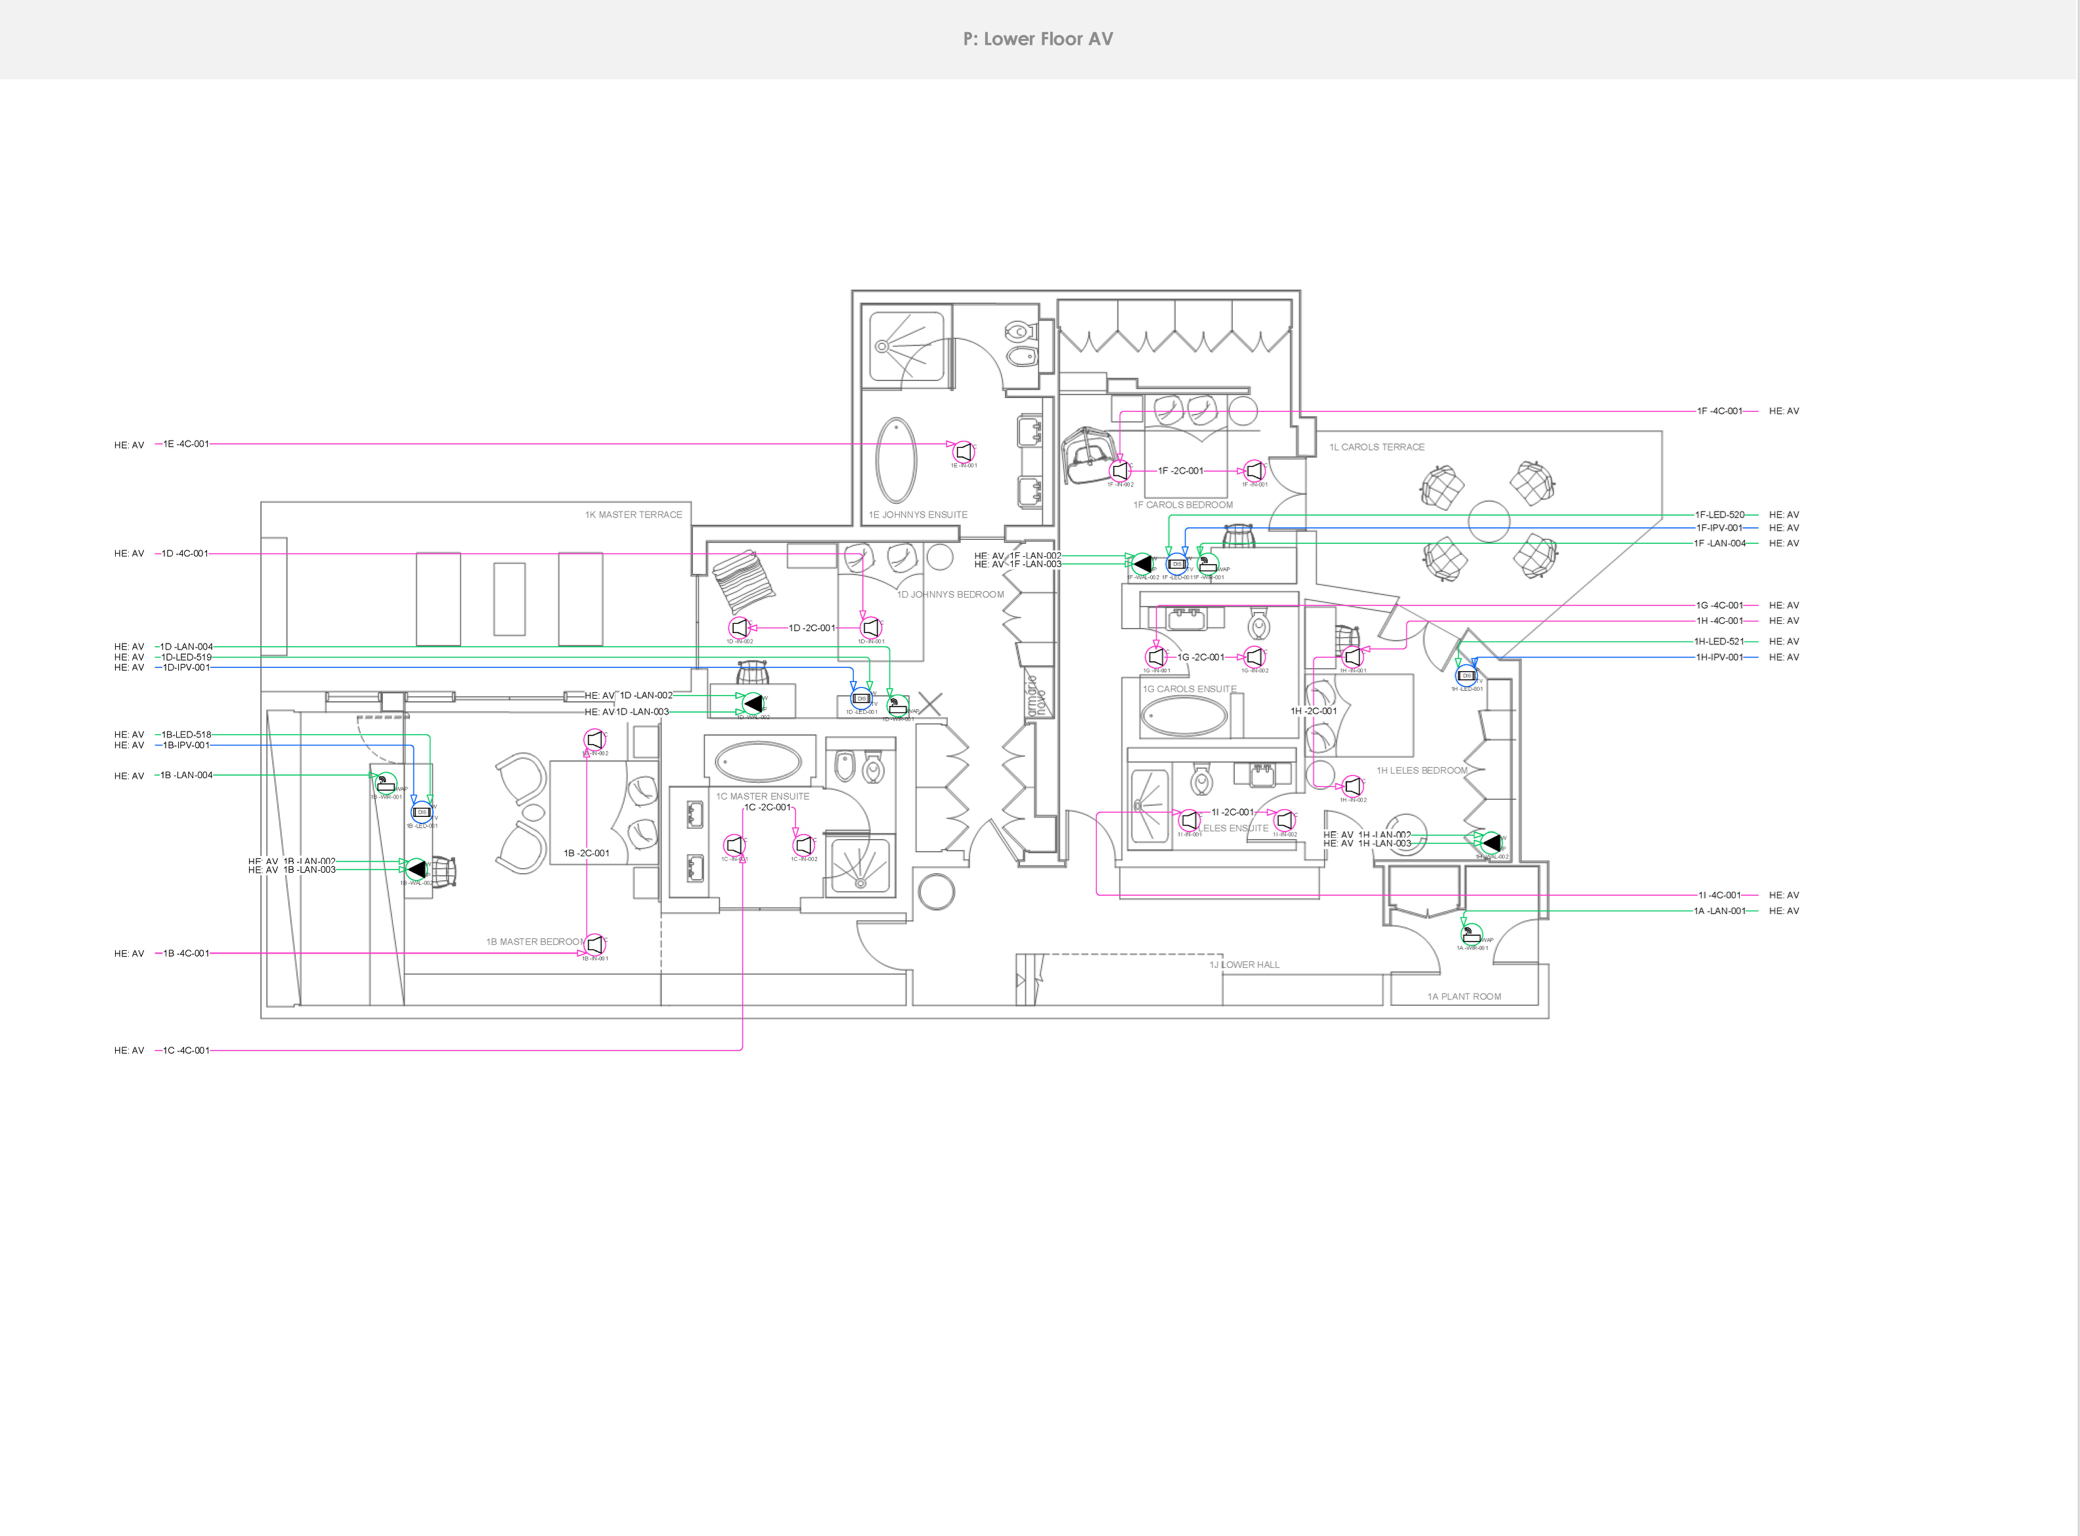Click room label '1K MASTER TERRACE'

633,515
